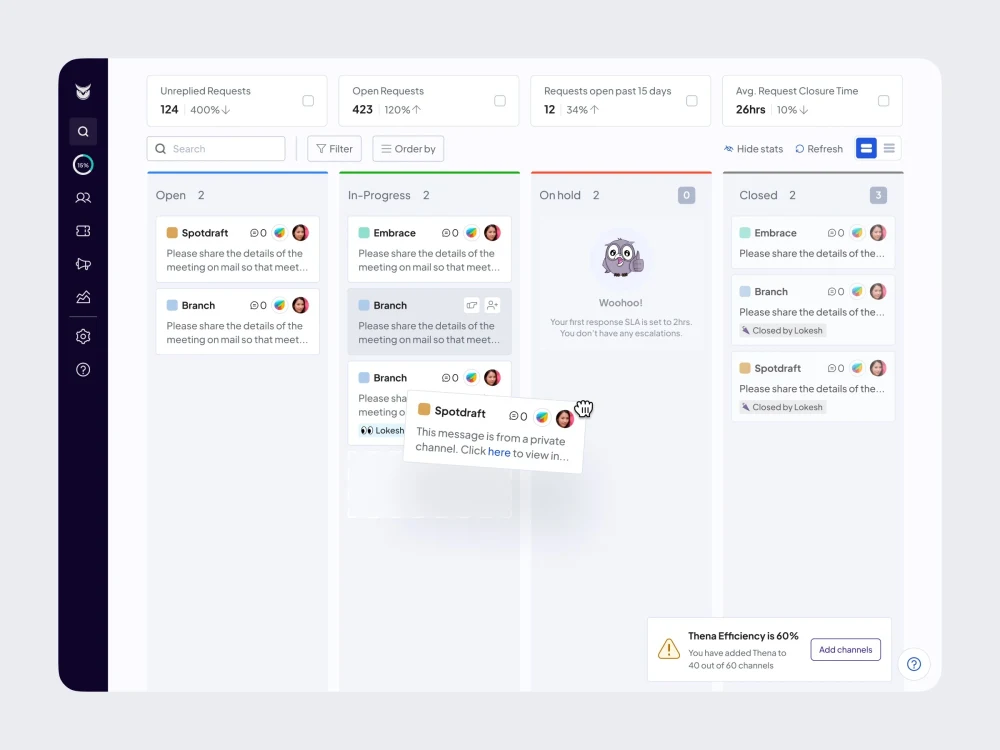
Task: Open the megaphone announcements sidebar icon
Action: tap(83, 264)
